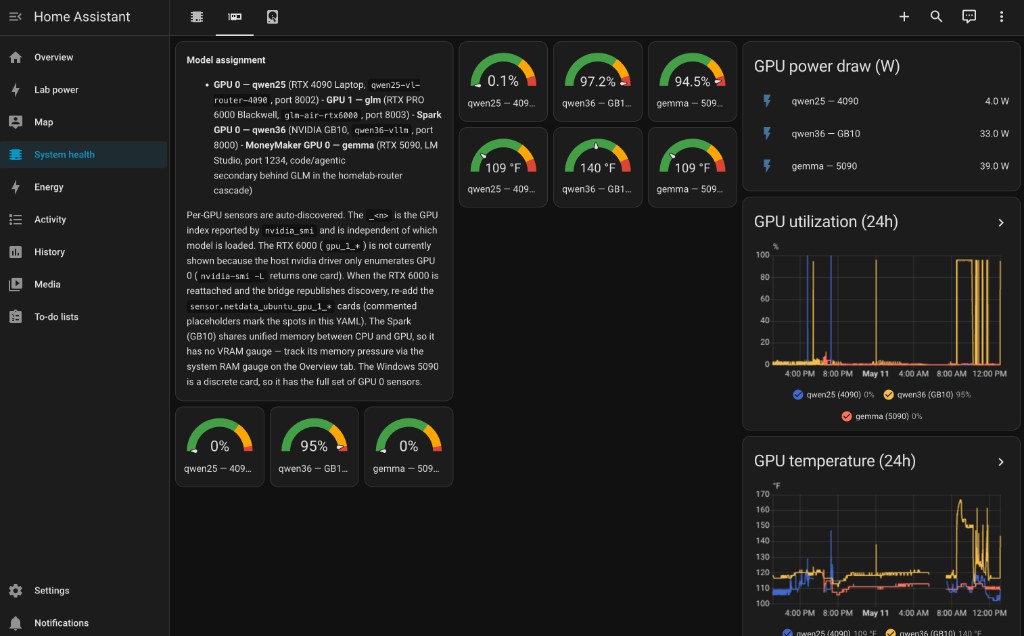1024x636 pixels.
Task: Click the Home Assistant title
Action: coord(82,17)
